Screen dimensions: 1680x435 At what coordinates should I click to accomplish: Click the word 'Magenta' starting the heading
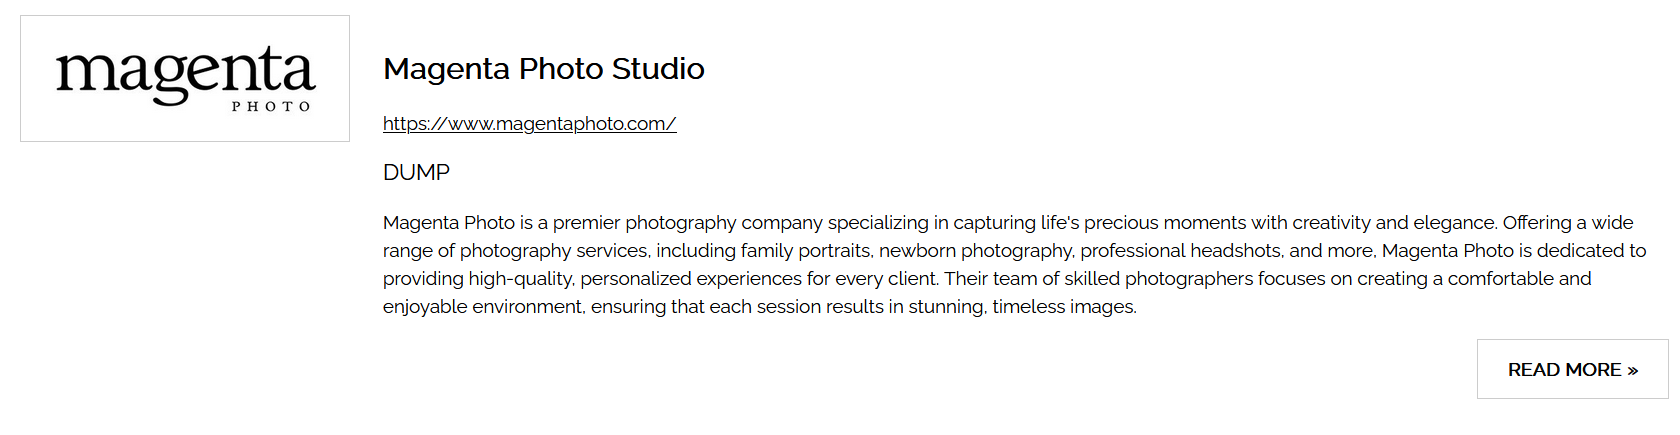446,69
